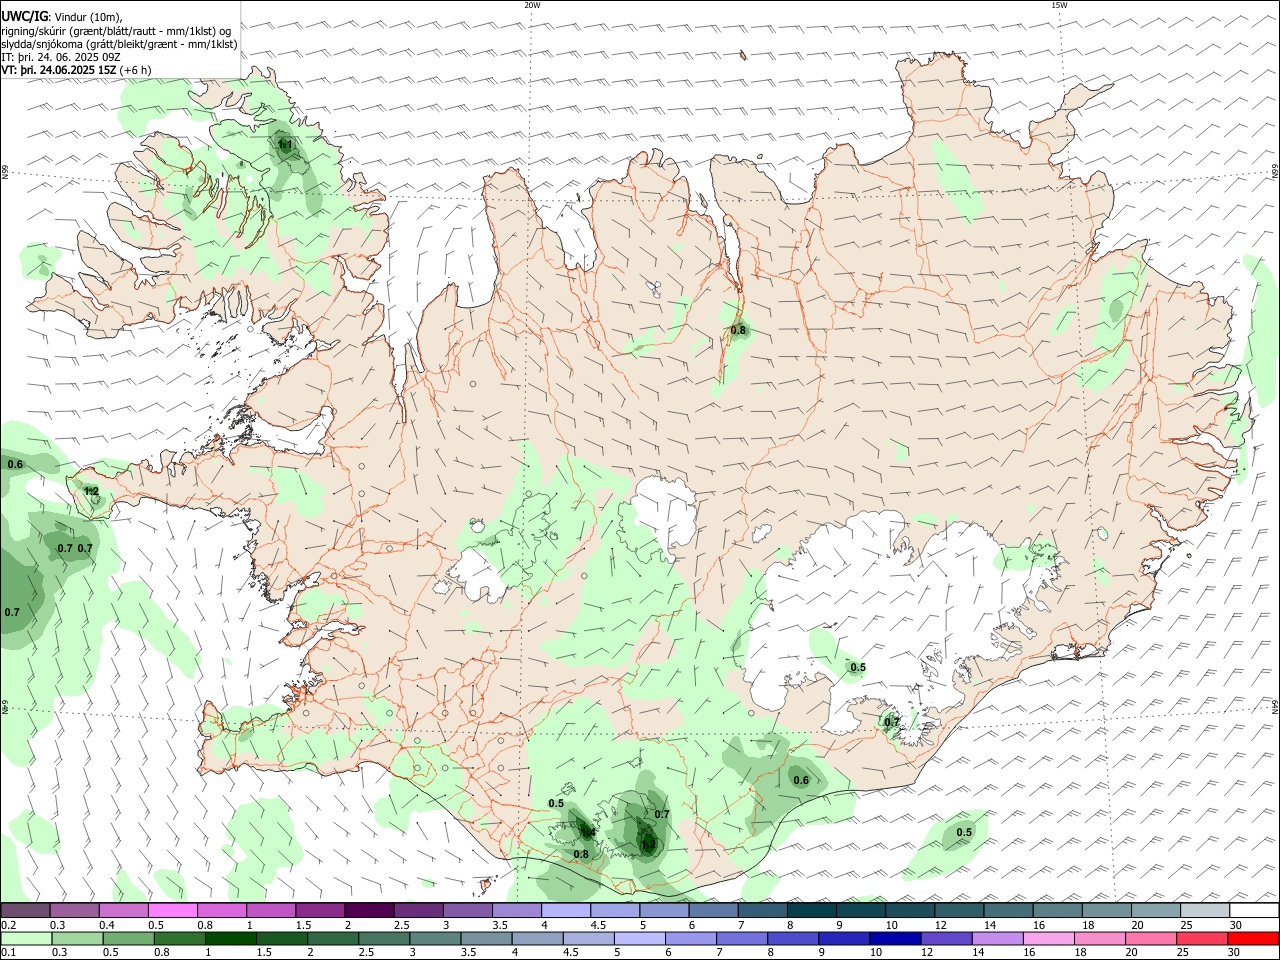Select the lavender 14 swatch in lower legend row
This screenshot has height=960, width=1280.
[997, 939]
